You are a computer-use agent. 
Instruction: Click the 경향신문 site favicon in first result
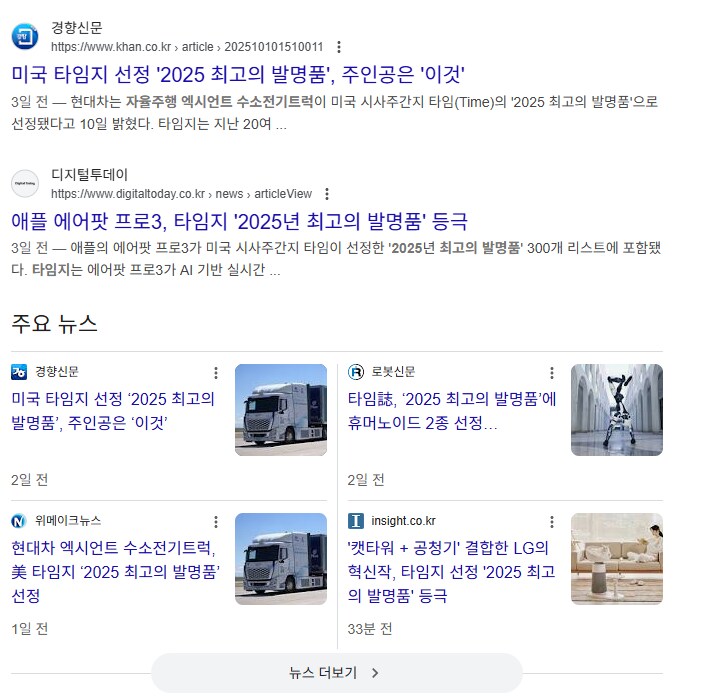click(x=25, y=37)
